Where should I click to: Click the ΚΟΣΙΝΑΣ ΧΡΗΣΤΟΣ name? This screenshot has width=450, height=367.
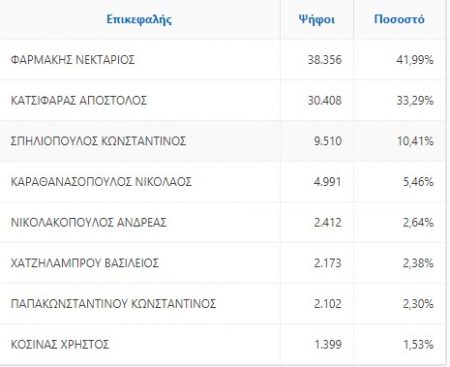60,345
